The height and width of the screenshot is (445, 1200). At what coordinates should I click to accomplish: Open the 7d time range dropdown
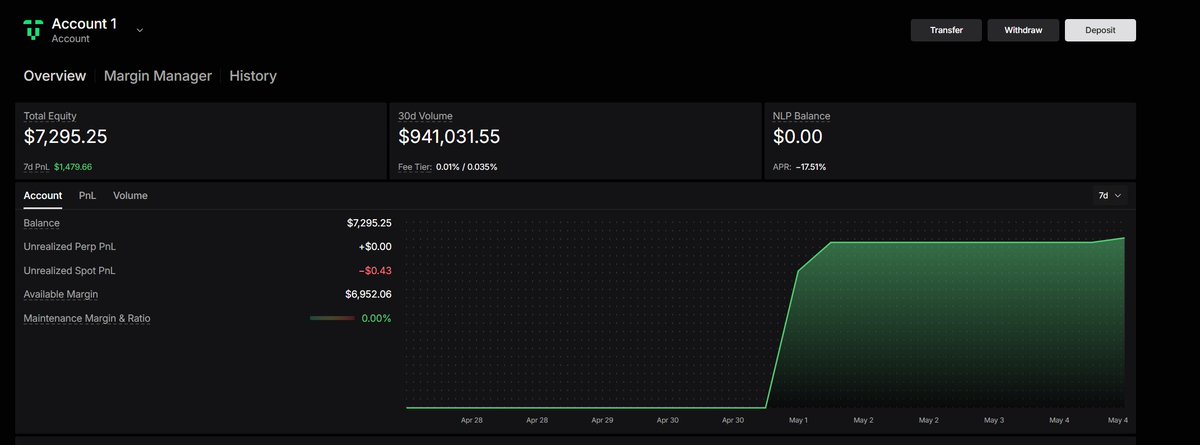coord(1110,196)
